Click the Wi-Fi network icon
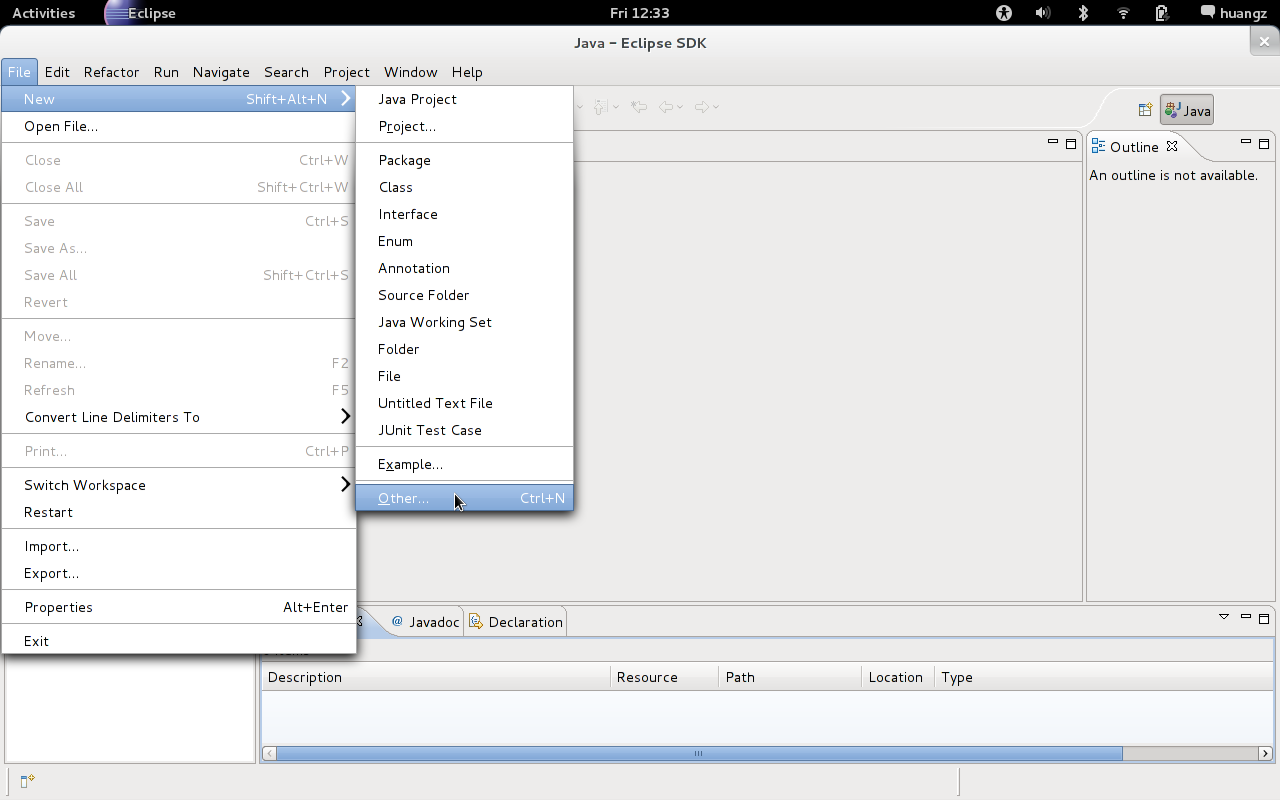This screenshot has height=800, width=1280. tap(1123, 13)
